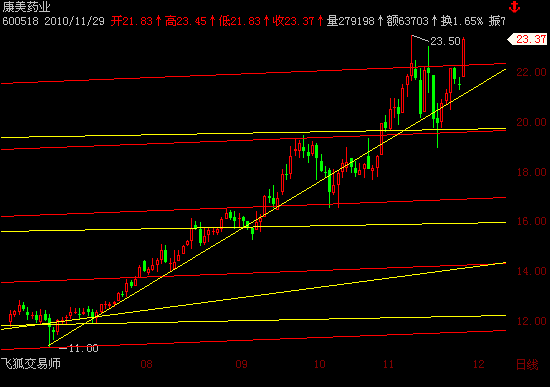
Task: Click the 11 month label on the time axis
Action: coord(388,365)
